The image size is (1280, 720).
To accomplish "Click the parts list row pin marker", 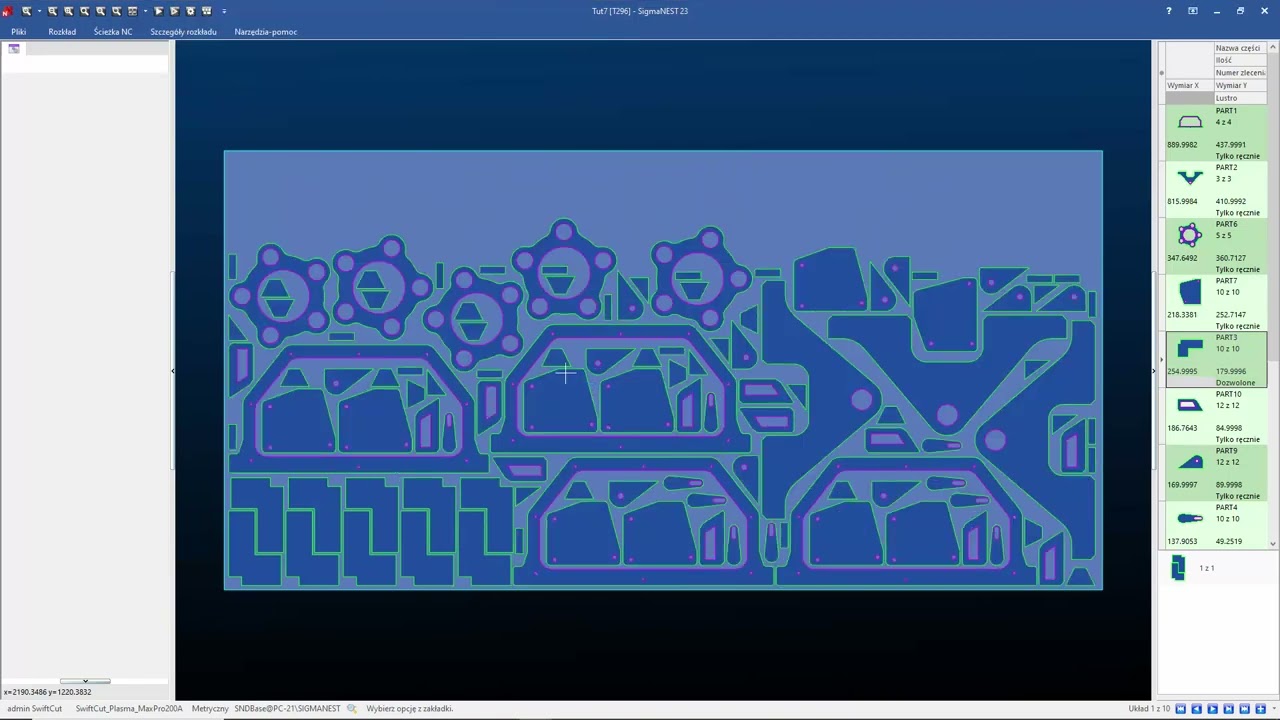I will point(1161,73).
